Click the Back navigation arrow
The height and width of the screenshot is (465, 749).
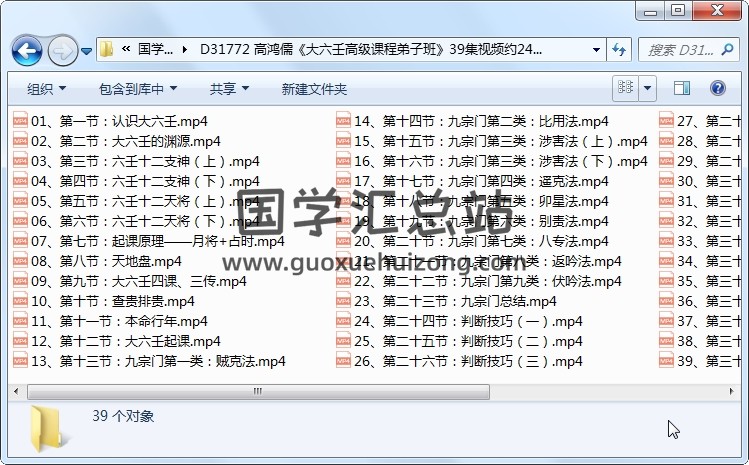click(x=26, y=49)
